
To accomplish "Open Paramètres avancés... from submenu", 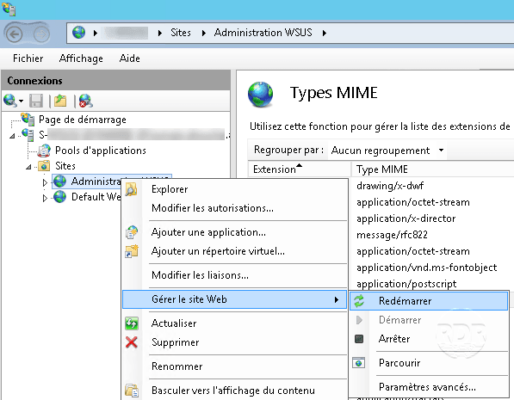I will click(x=429, y=387).
